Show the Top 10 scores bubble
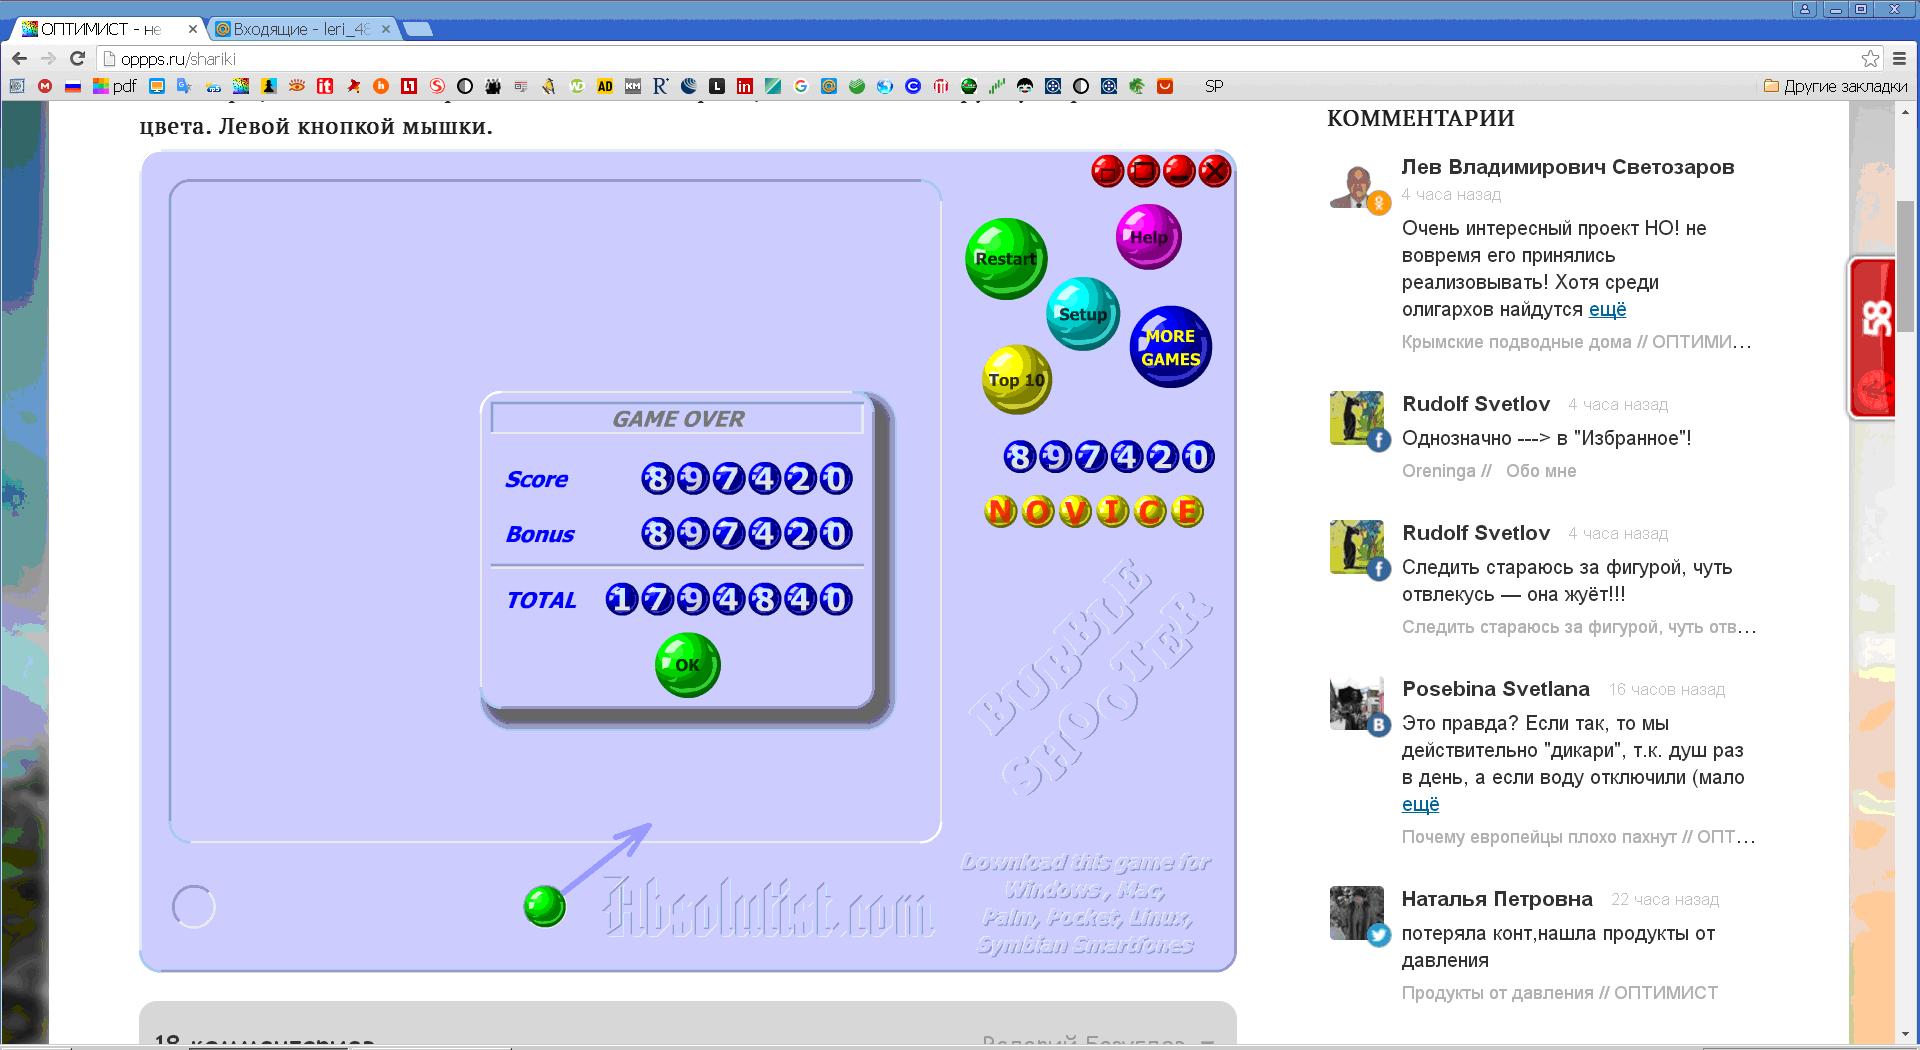Viewport: 1920px width, 1050px height. click(1017, 379)
